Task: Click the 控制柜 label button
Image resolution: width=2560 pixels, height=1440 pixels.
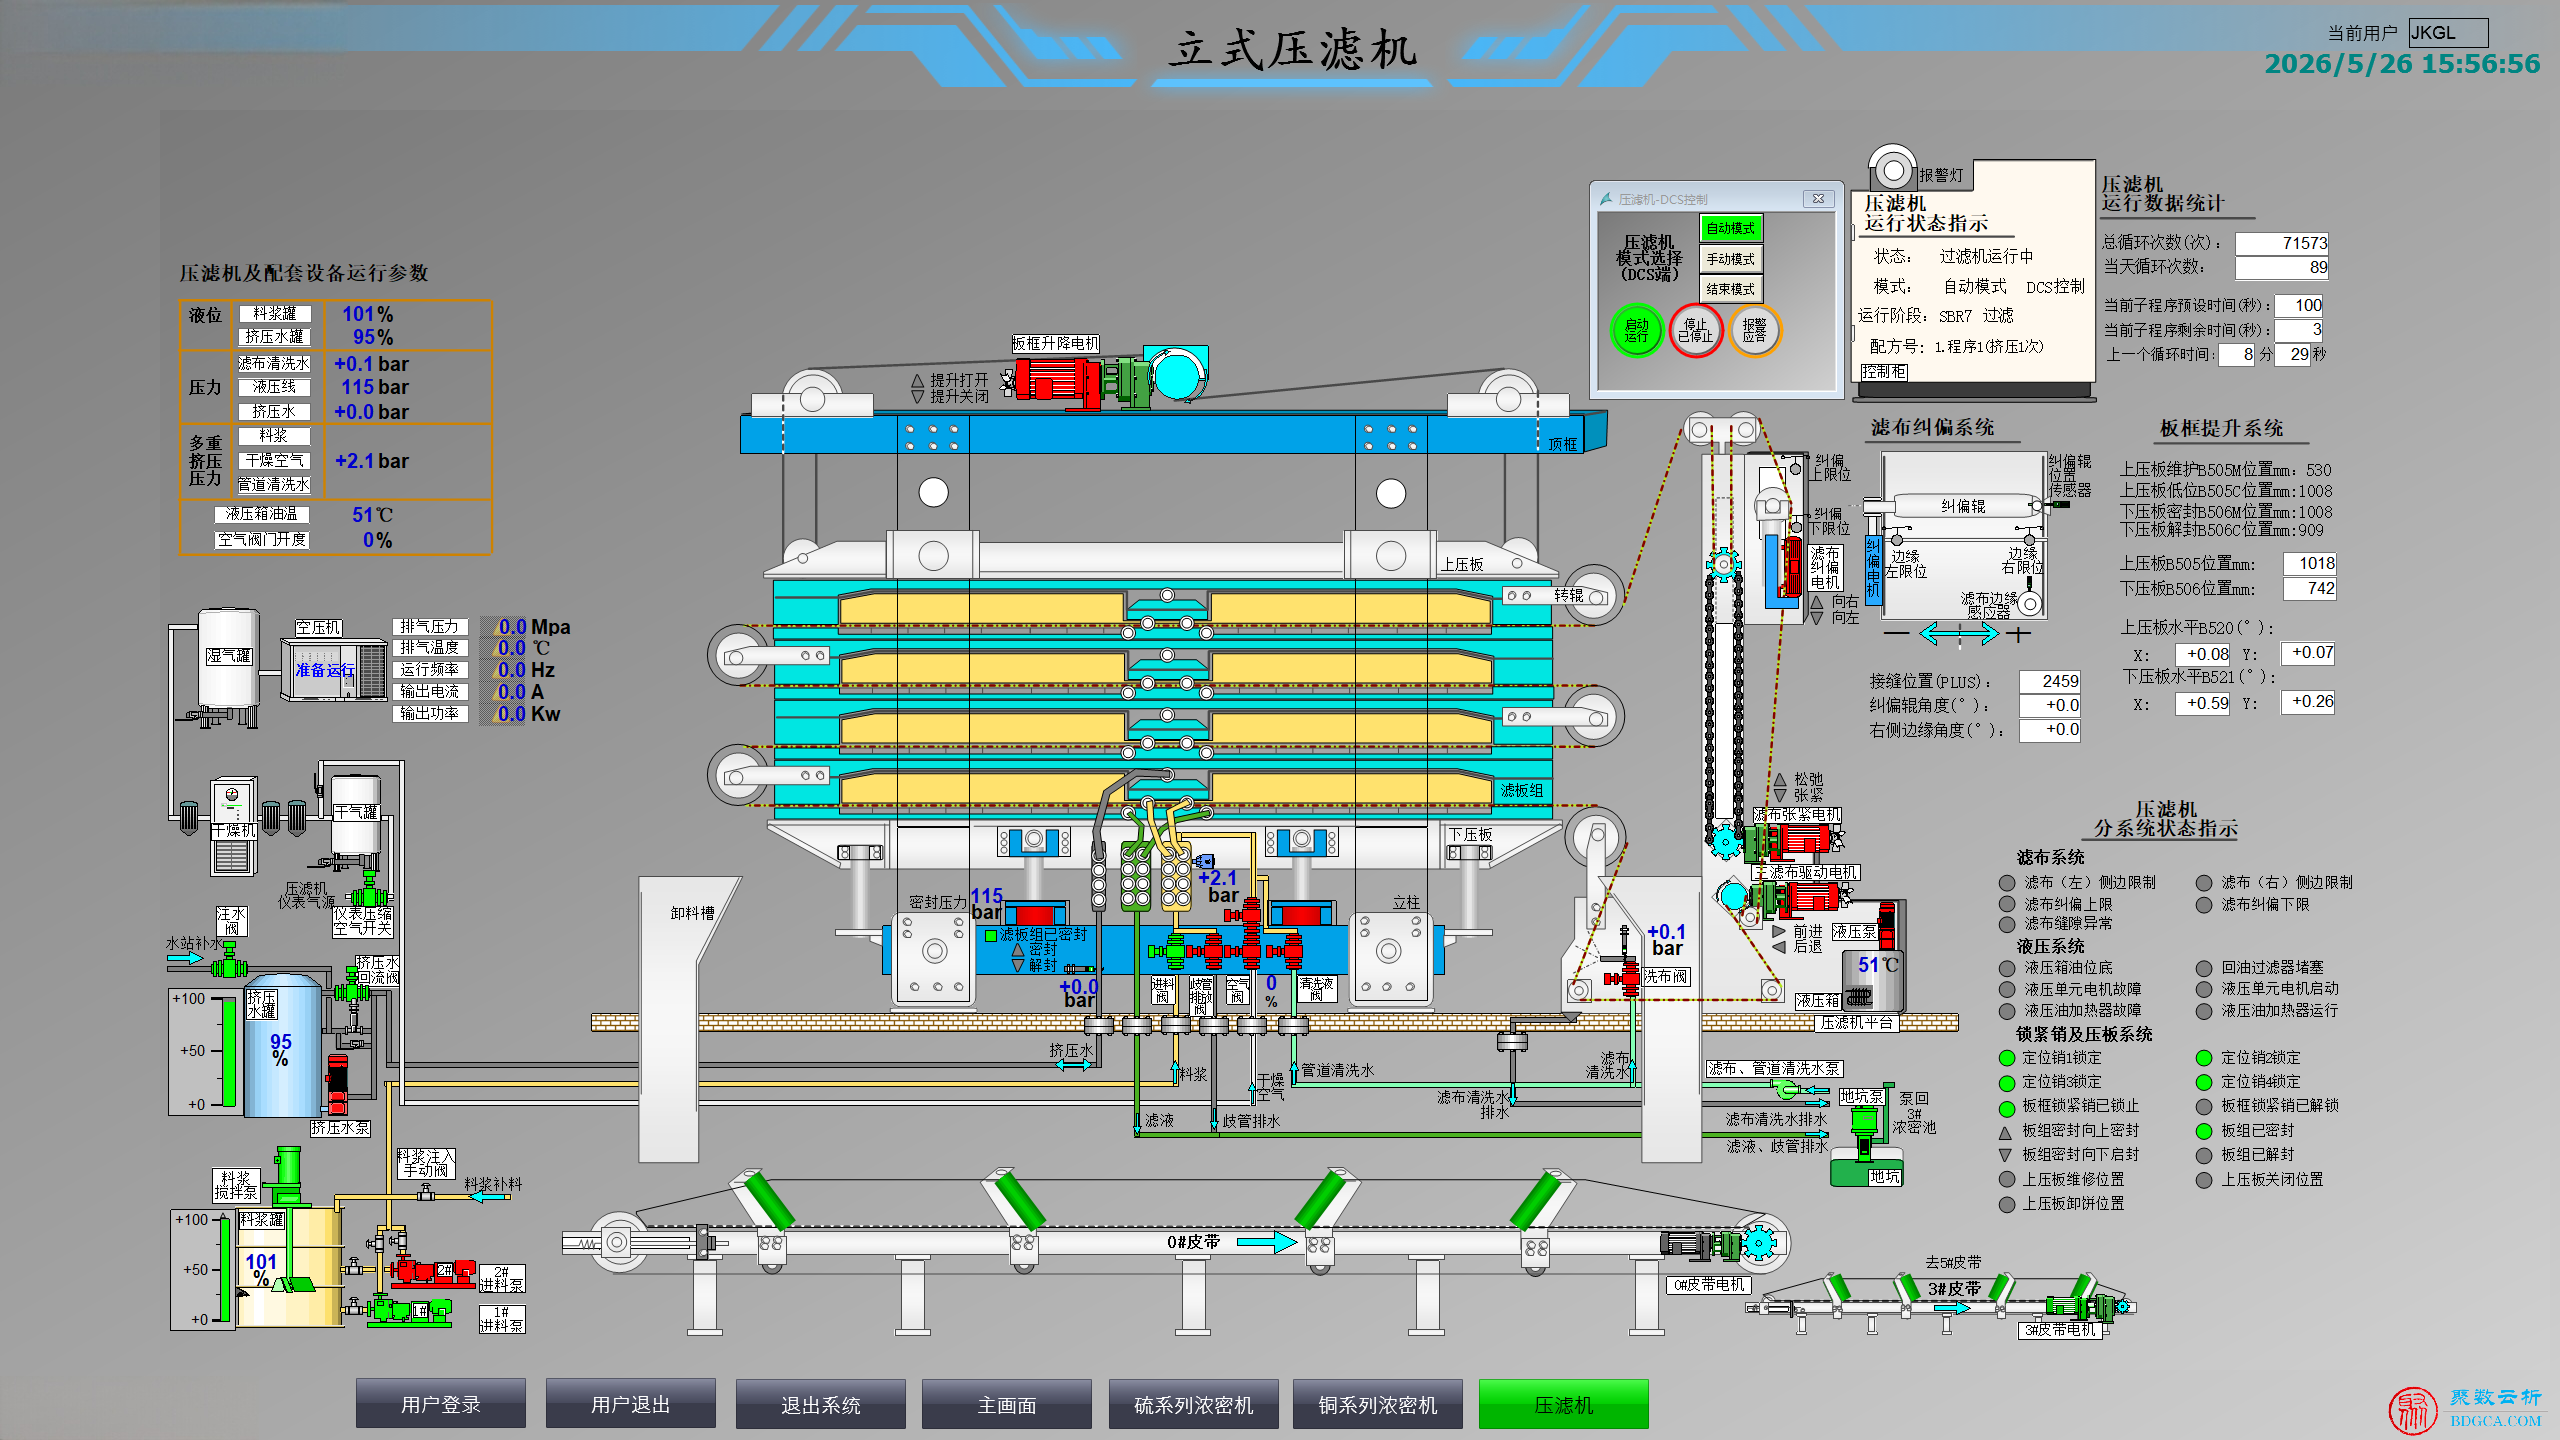Action: point(1884,372)
